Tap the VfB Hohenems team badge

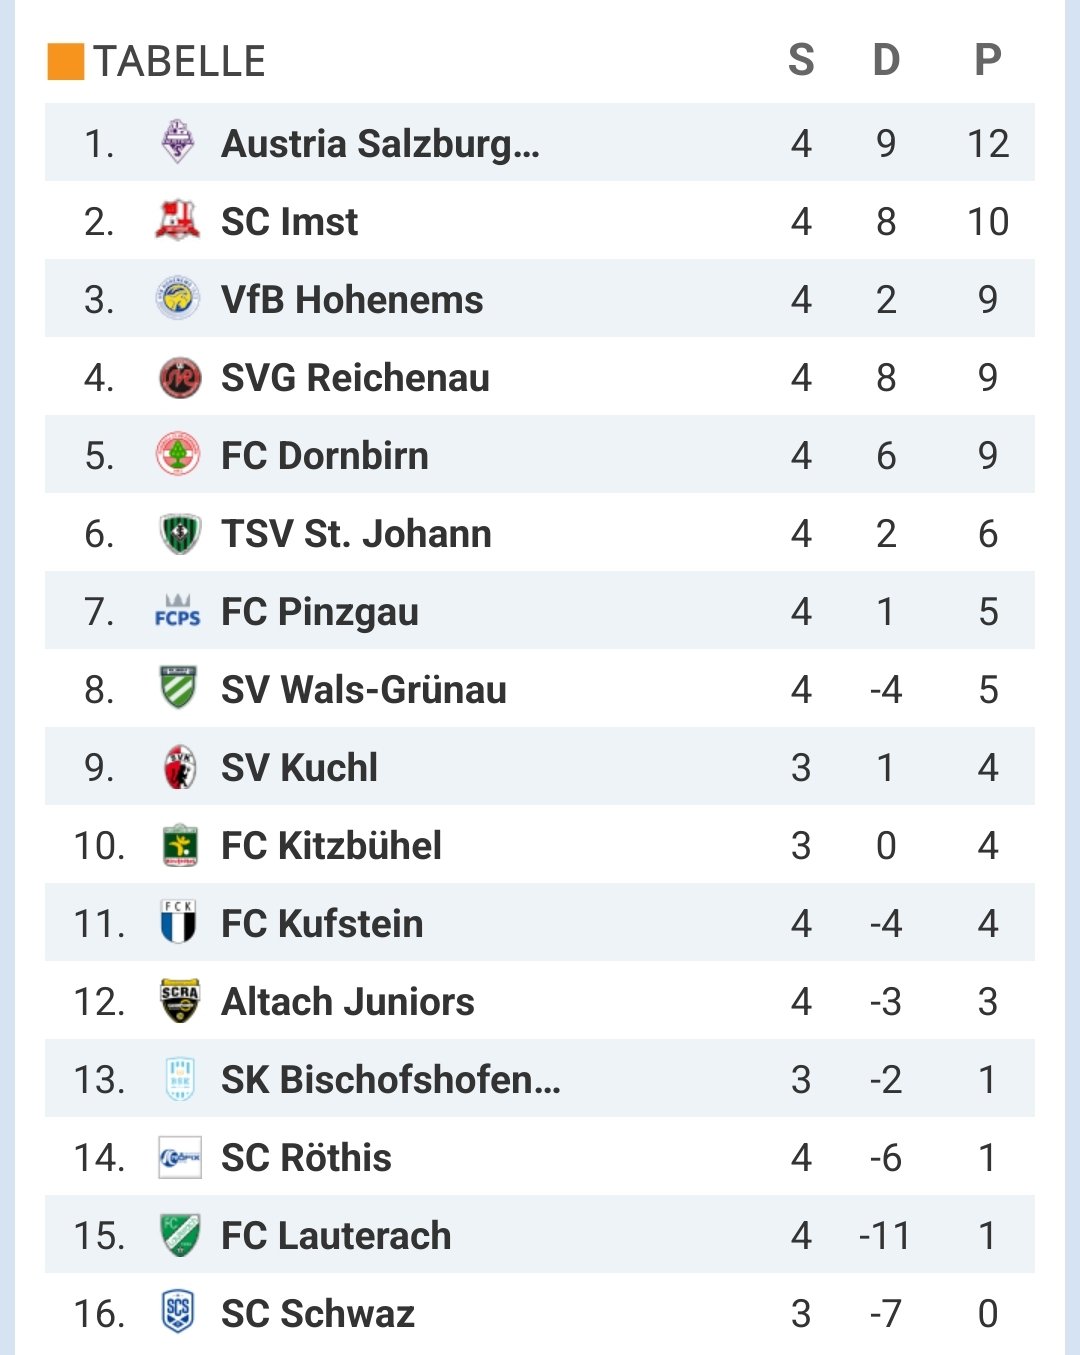178,298
